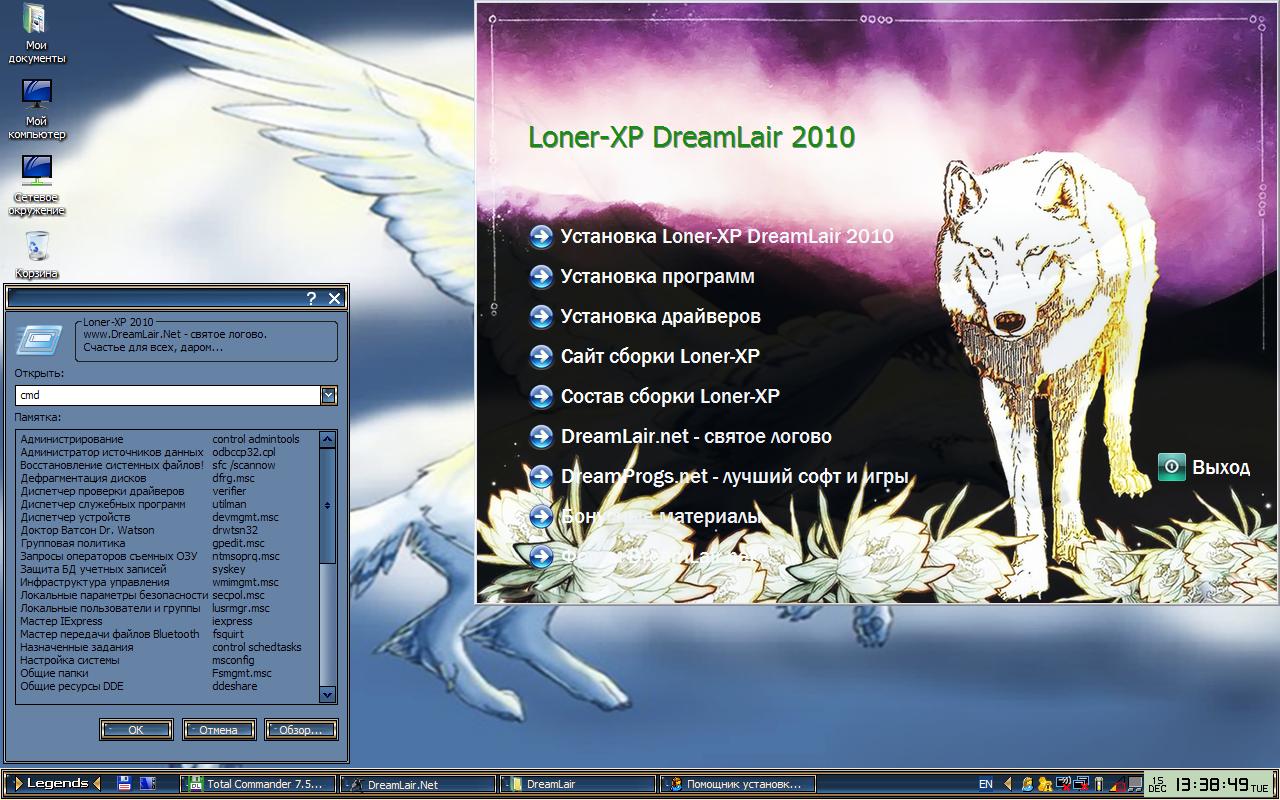Open the Сайт сборки Loner-XP link
The image size is (1280, 800).
[x=659, y=356]
